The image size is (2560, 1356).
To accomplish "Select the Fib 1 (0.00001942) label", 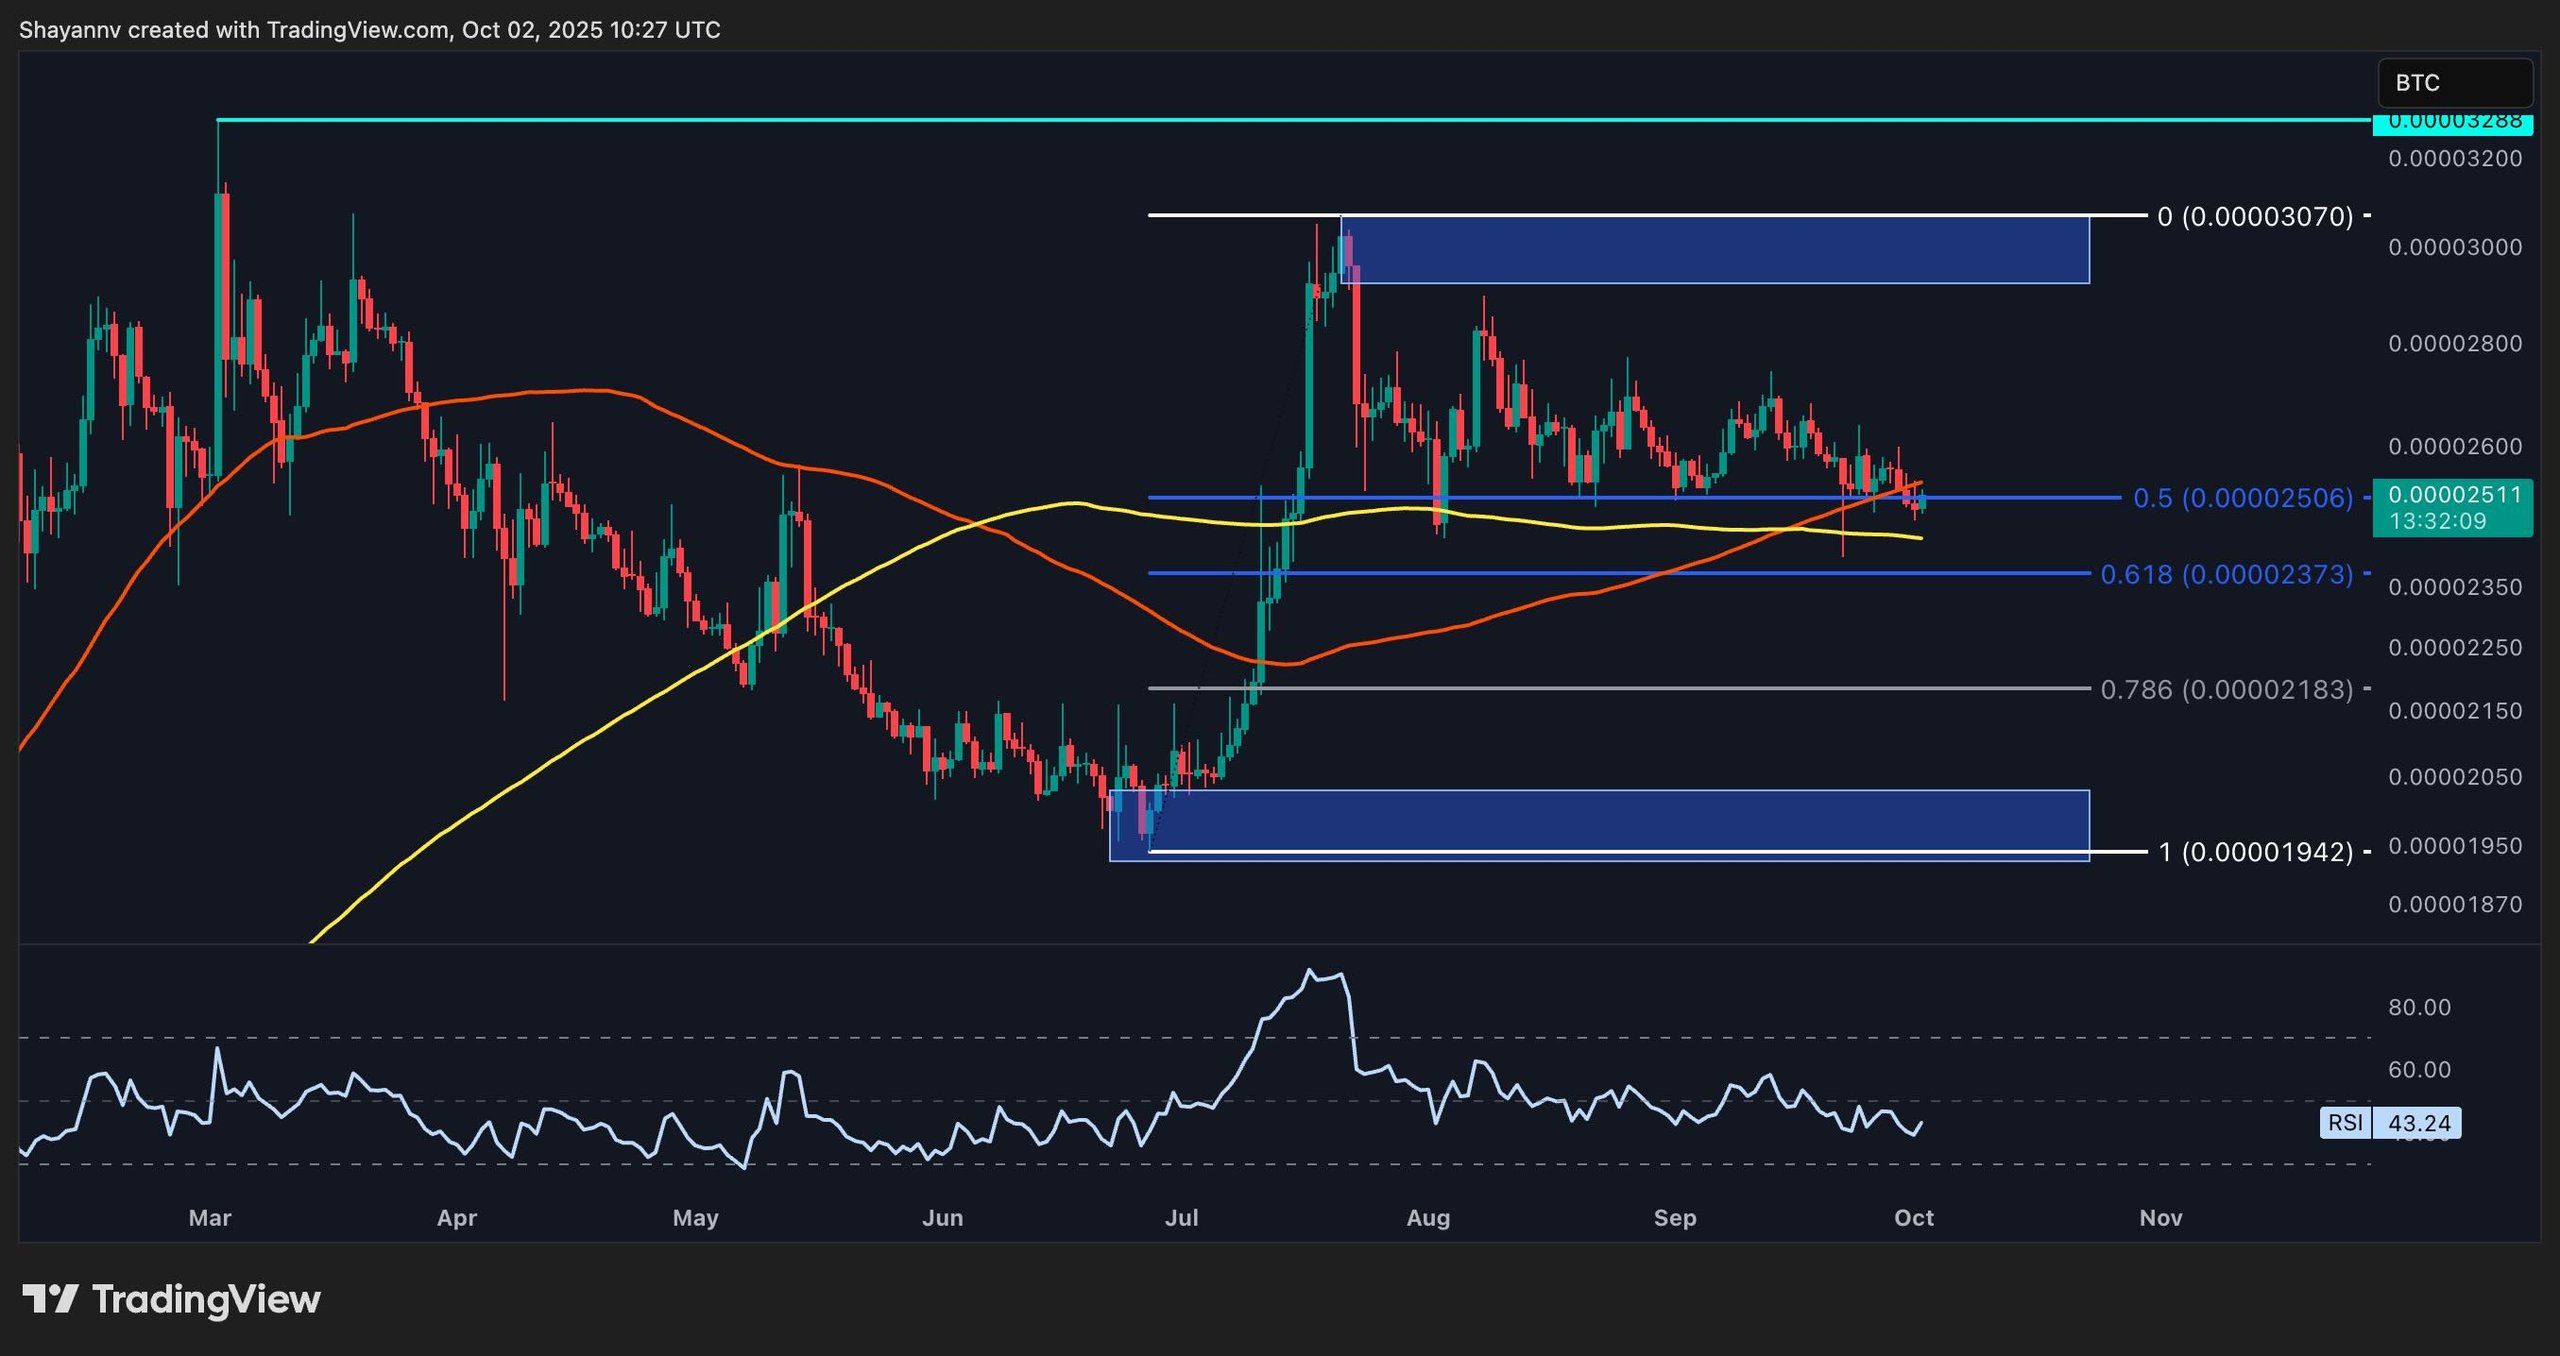I will point(2255,852).
